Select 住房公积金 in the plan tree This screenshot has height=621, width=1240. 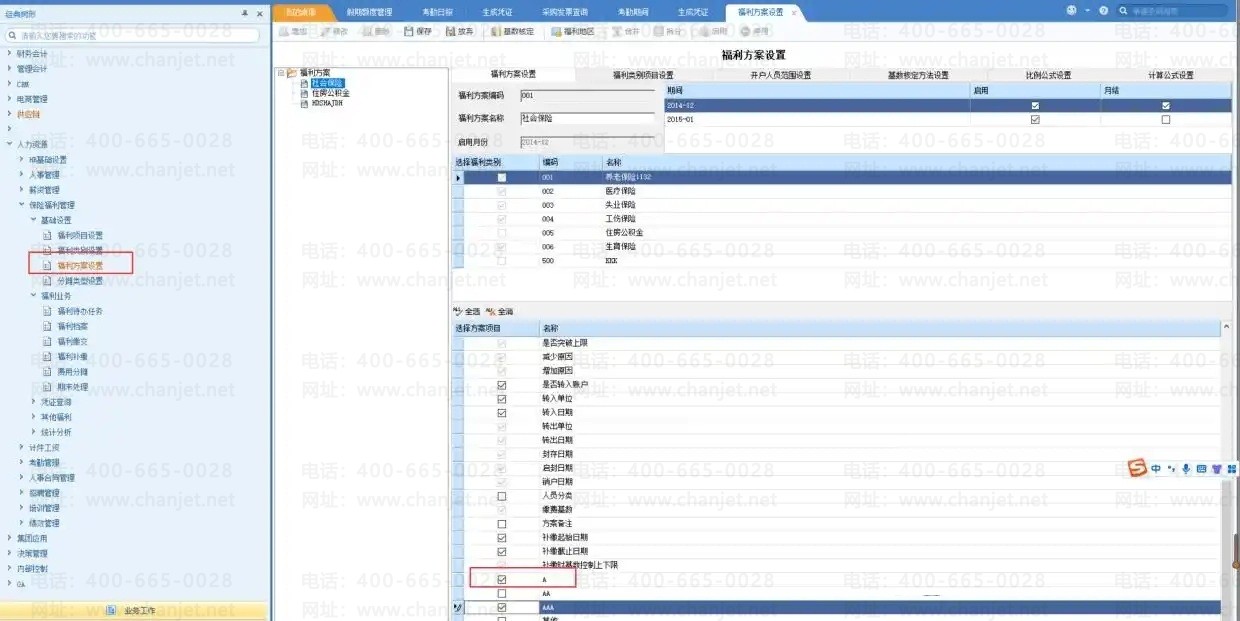click(331, 93)
